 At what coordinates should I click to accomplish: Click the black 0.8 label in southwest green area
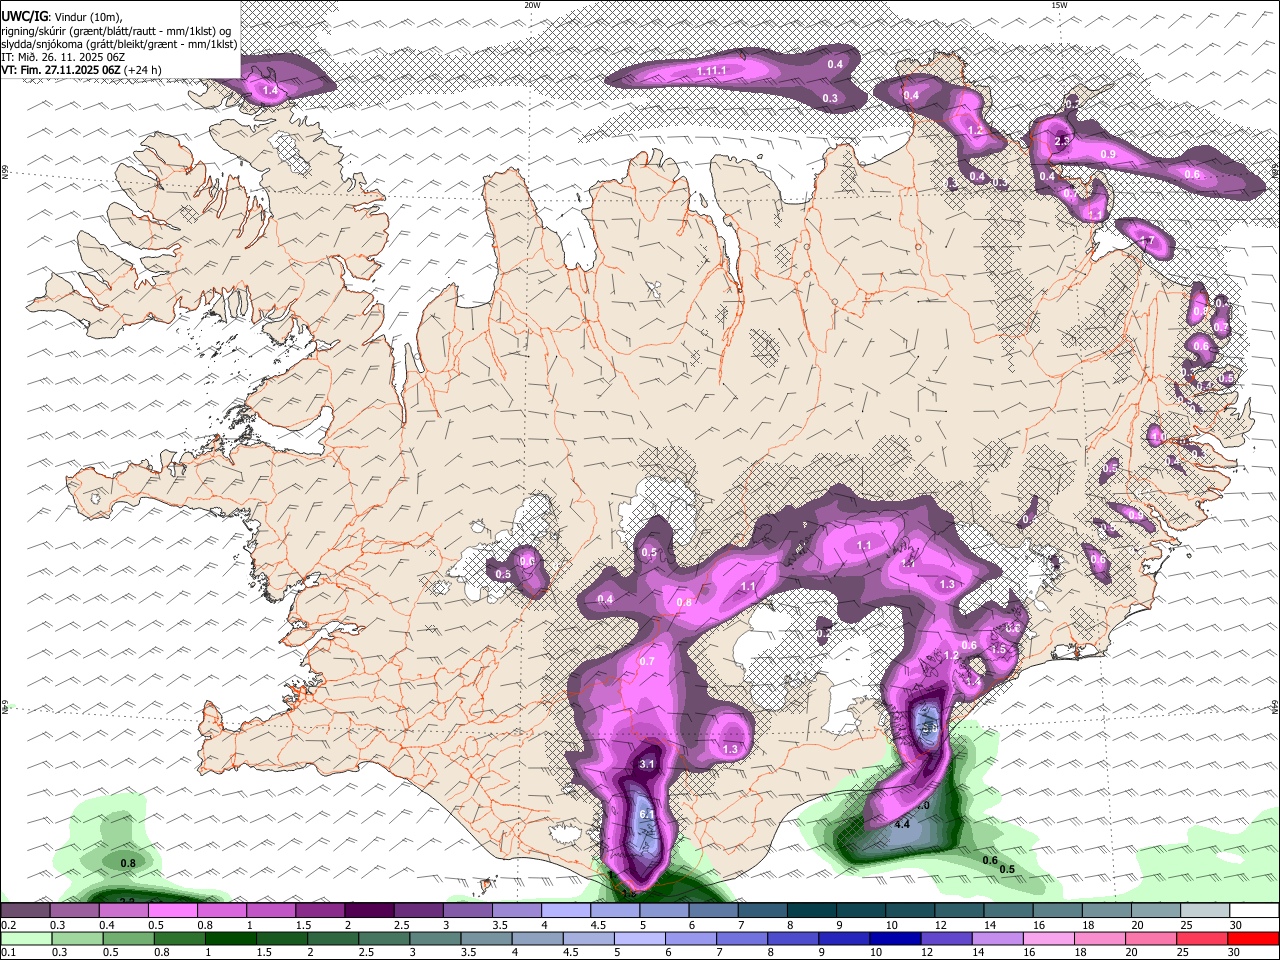128,863
